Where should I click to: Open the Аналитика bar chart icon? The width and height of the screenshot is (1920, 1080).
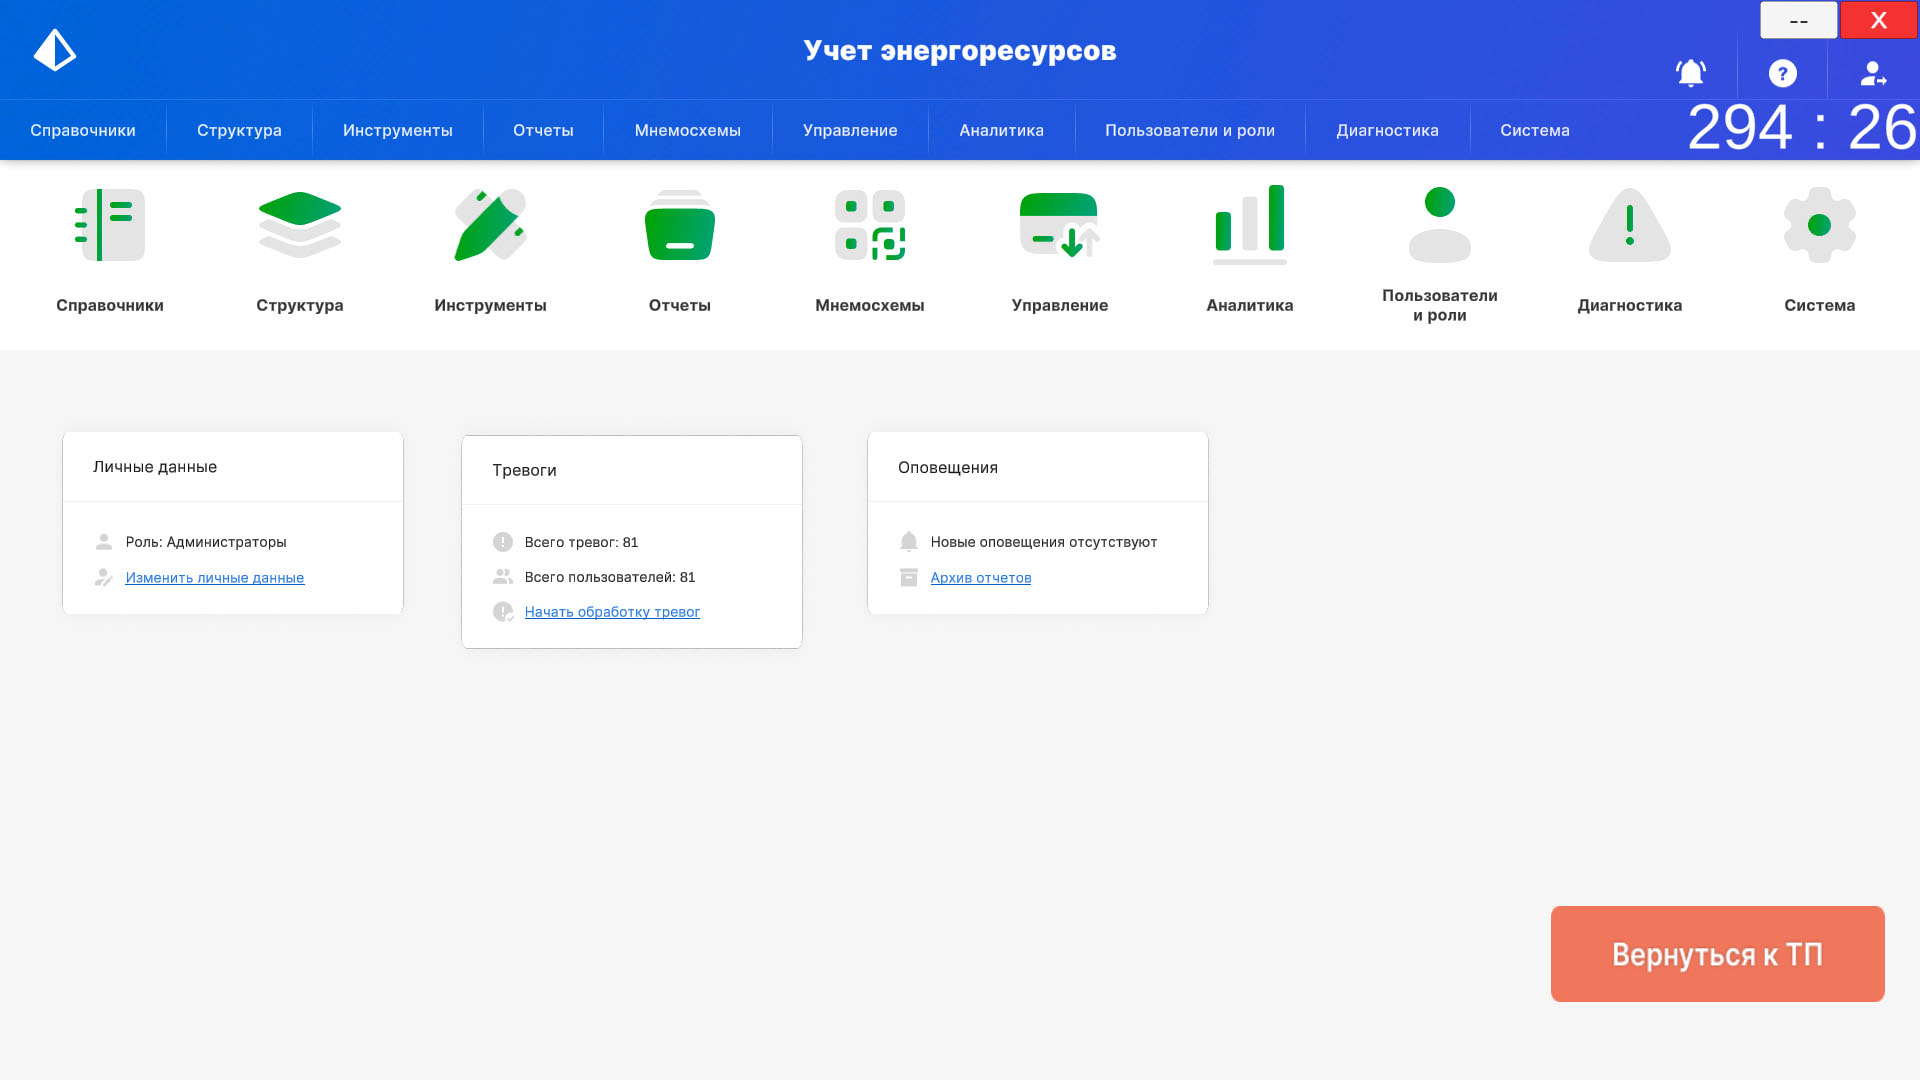click(1250, 225)
